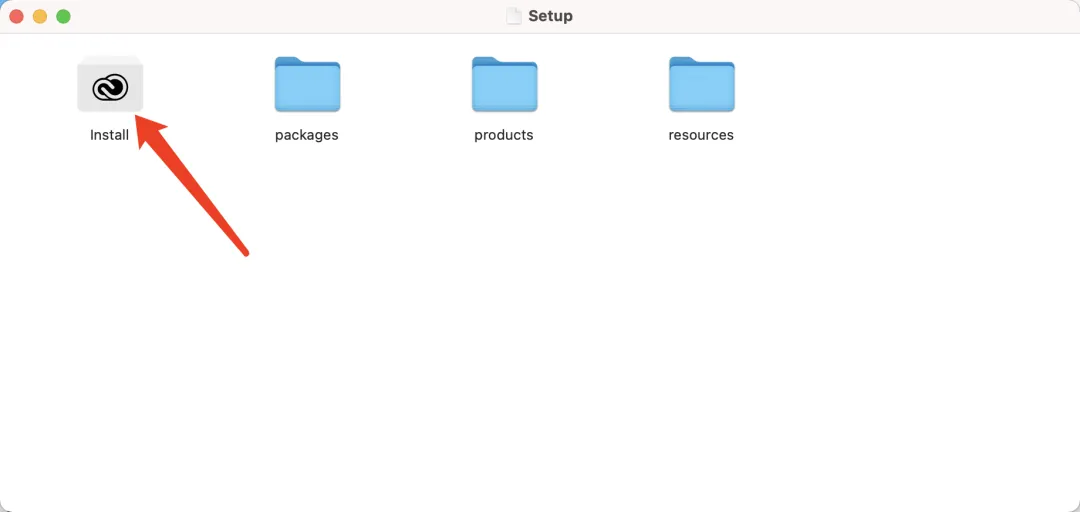Viewport: 1080px width, 512px height.
Task: Click the Setup window title text
Action: (x=550, y=16)
